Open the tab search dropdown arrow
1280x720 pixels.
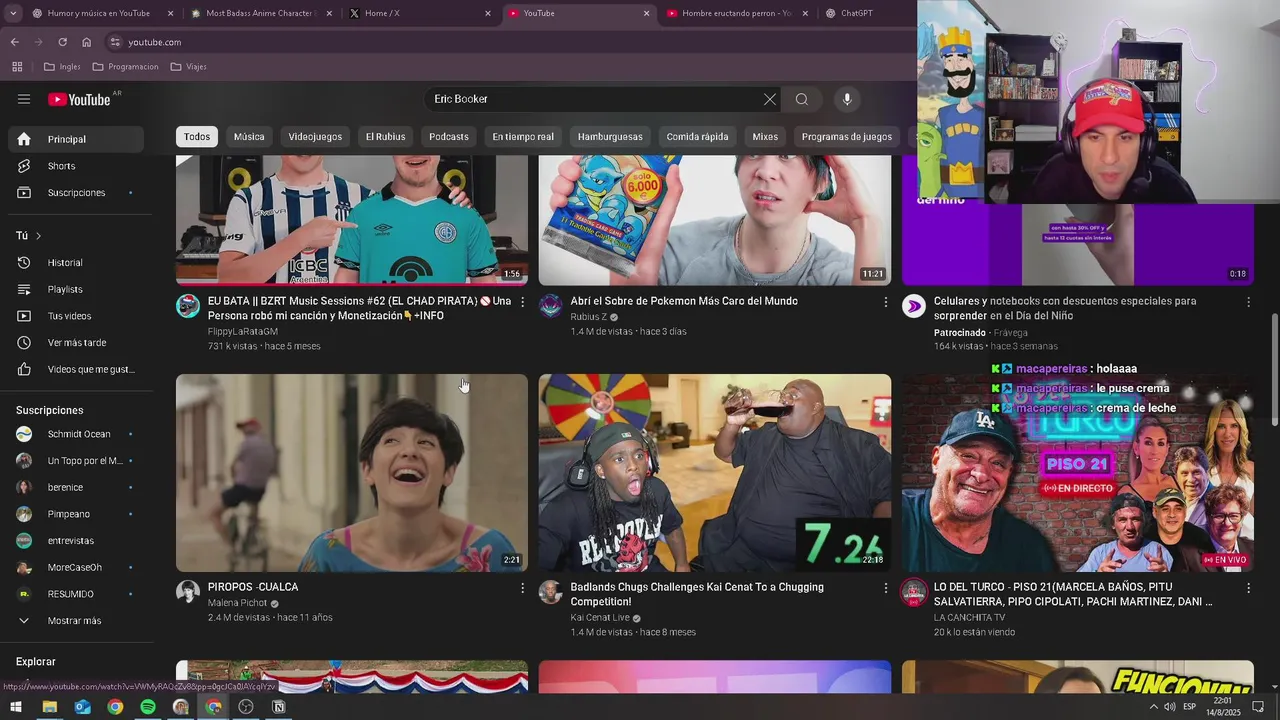(x=13, y=13)
